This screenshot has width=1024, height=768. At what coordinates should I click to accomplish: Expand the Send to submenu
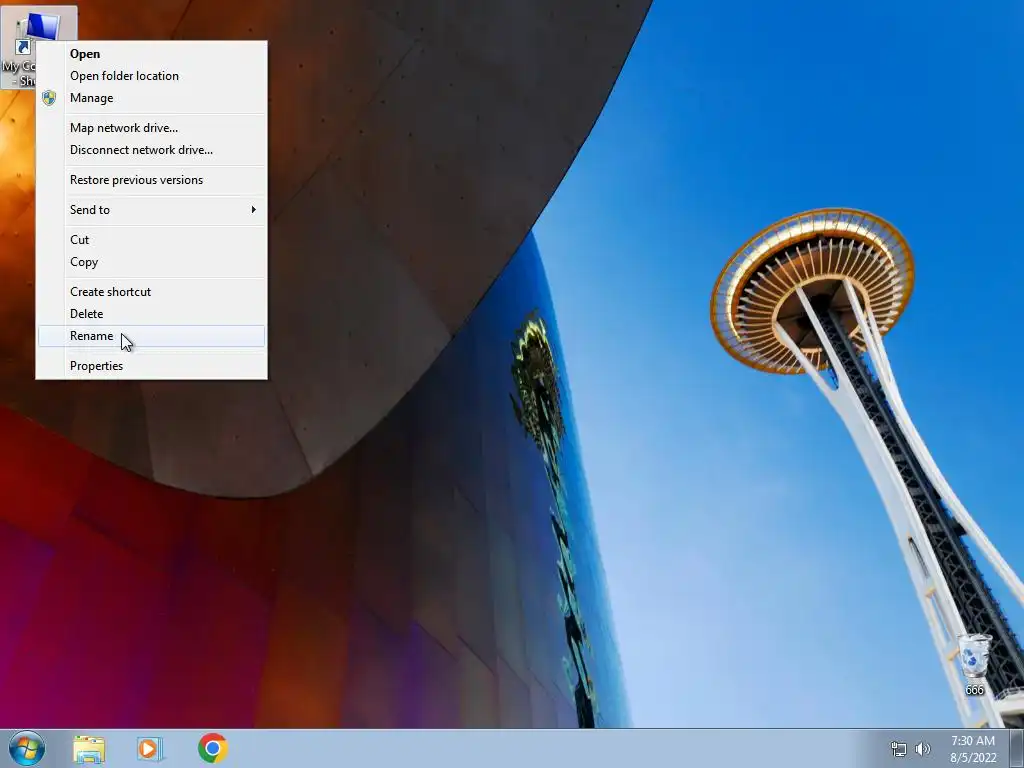152,210
